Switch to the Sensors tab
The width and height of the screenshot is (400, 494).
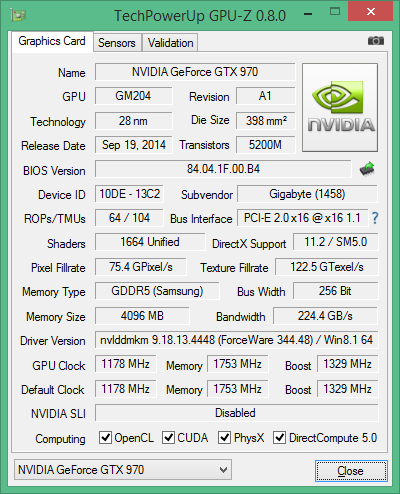point(117,43)
